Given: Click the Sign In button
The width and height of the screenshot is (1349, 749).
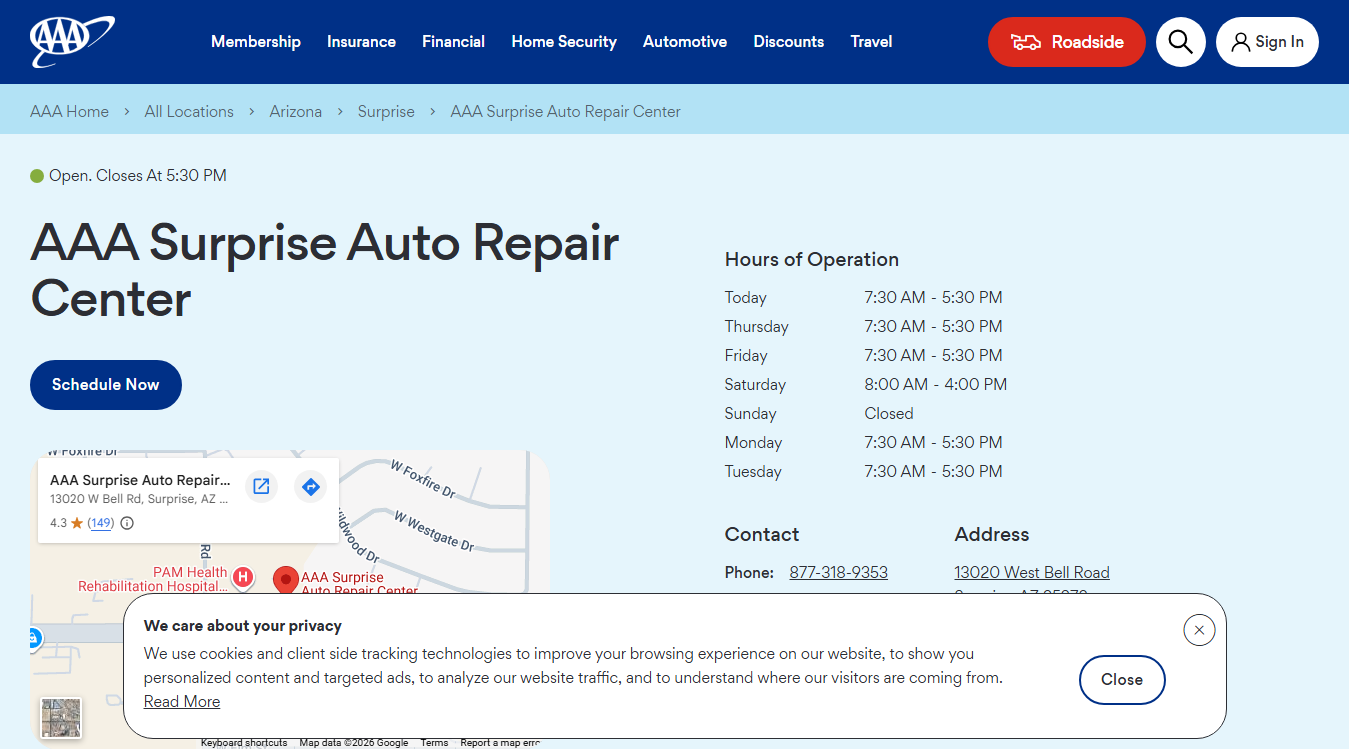Looking at the screenshot, I should click(1267, 42).
